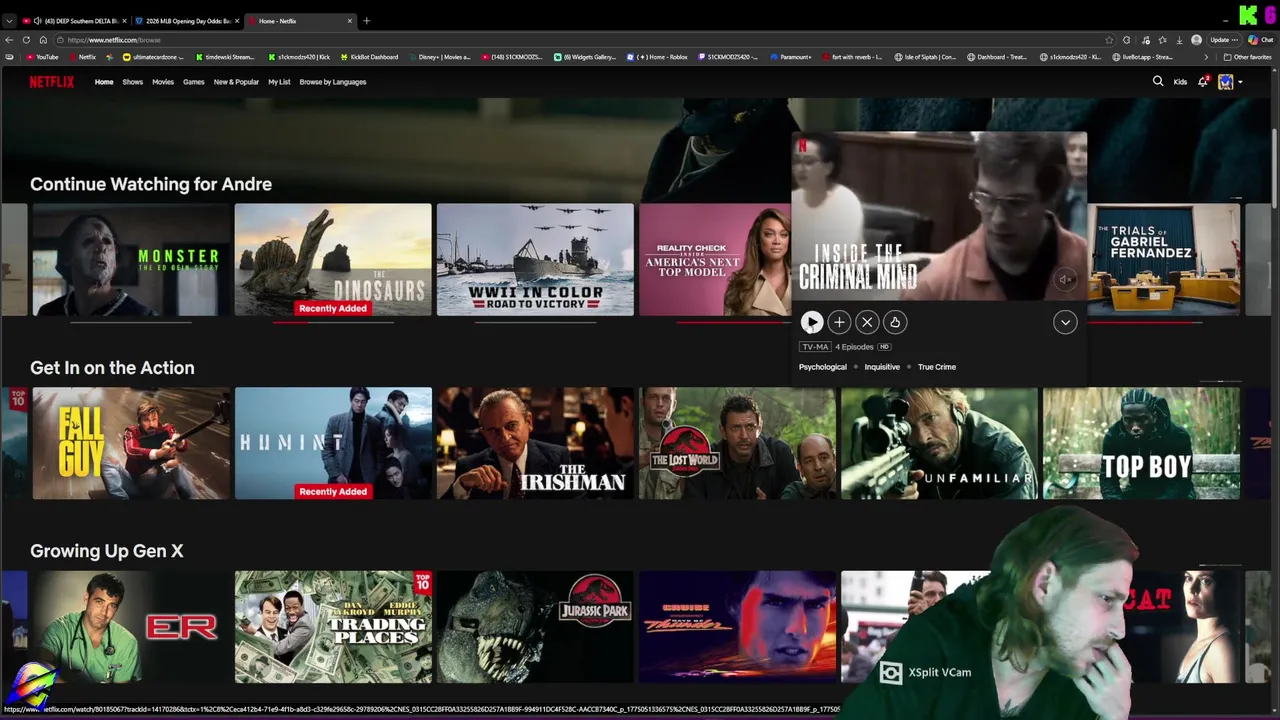Click Continue Watching for Andre heading
Viewport: 1280px width, 720px height.
(x=151, y=184)
